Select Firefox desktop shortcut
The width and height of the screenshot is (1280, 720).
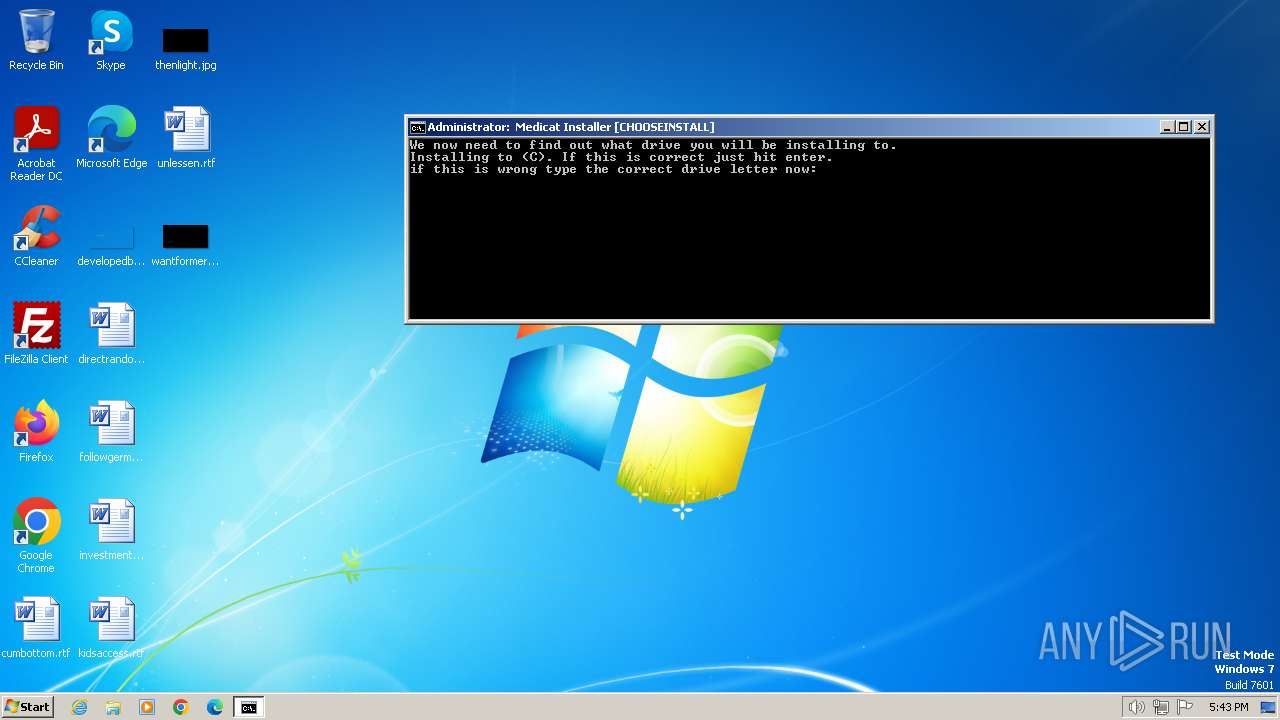point(36,432)
